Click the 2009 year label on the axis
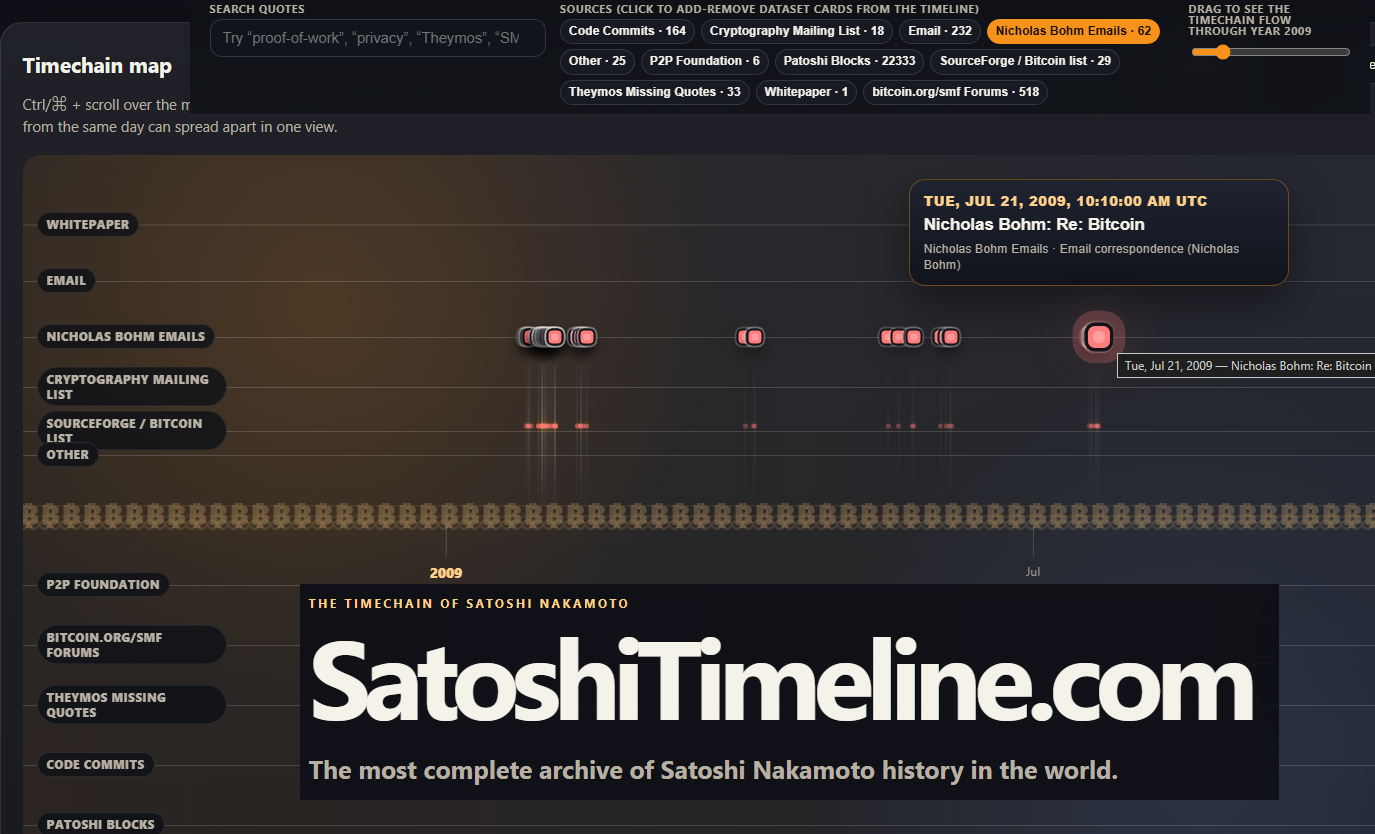The width and height of the screenshot is (1375, 834). click(x=446, y=573)
